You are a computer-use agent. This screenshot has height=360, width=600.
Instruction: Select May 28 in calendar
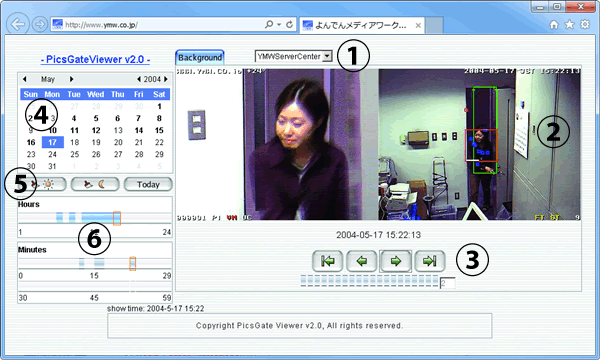coord(139,154)
